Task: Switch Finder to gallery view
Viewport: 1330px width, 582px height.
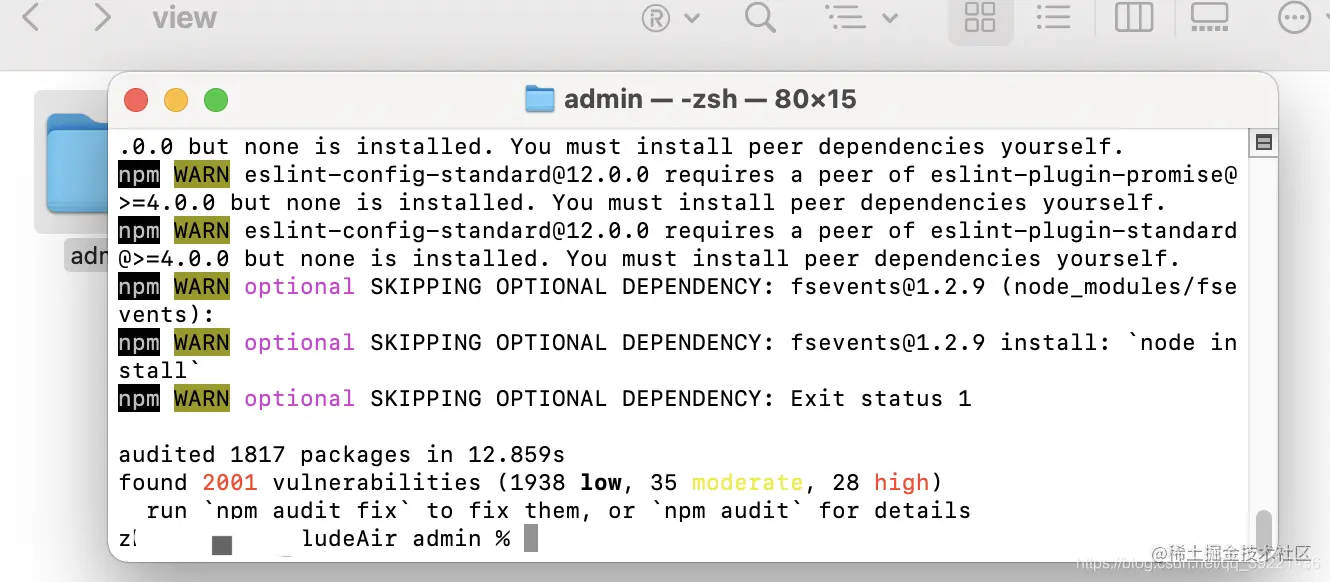Action: pyautogui.click(x=1209, y=18)
